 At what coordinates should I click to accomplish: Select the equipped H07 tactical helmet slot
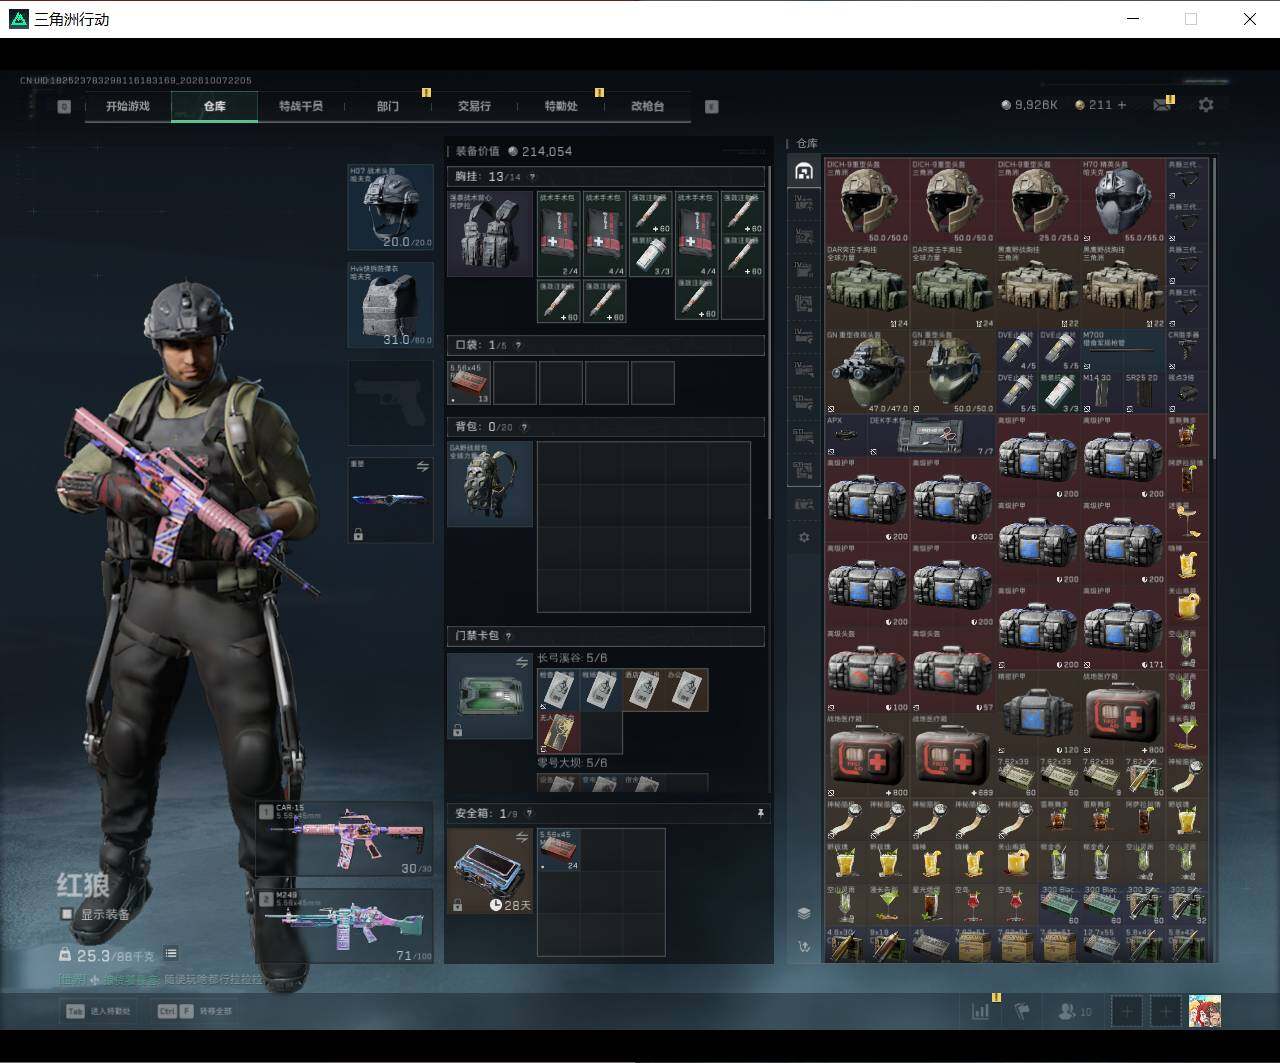pos(390,207)
